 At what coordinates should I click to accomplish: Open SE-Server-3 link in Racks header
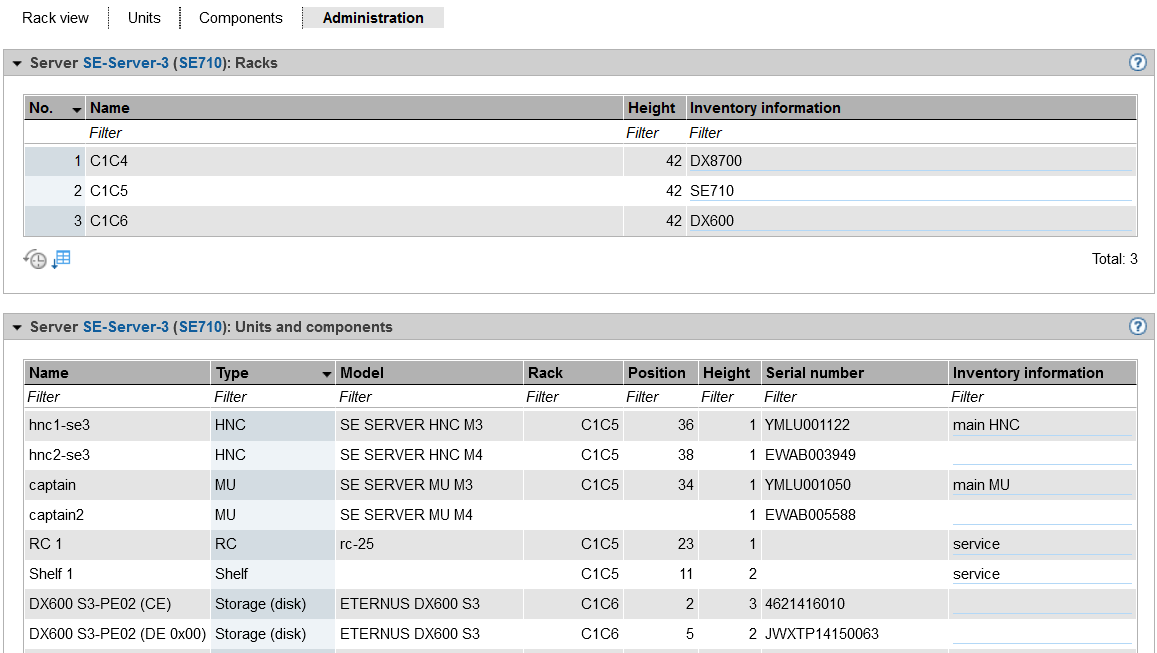[126, 63]
